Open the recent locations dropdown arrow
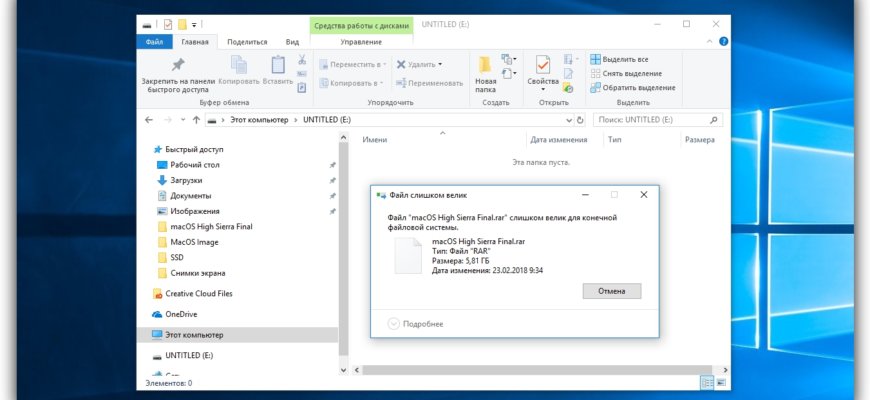Viewport: 870px width, 400px height. pyautogui.click(x=183, y=120)
